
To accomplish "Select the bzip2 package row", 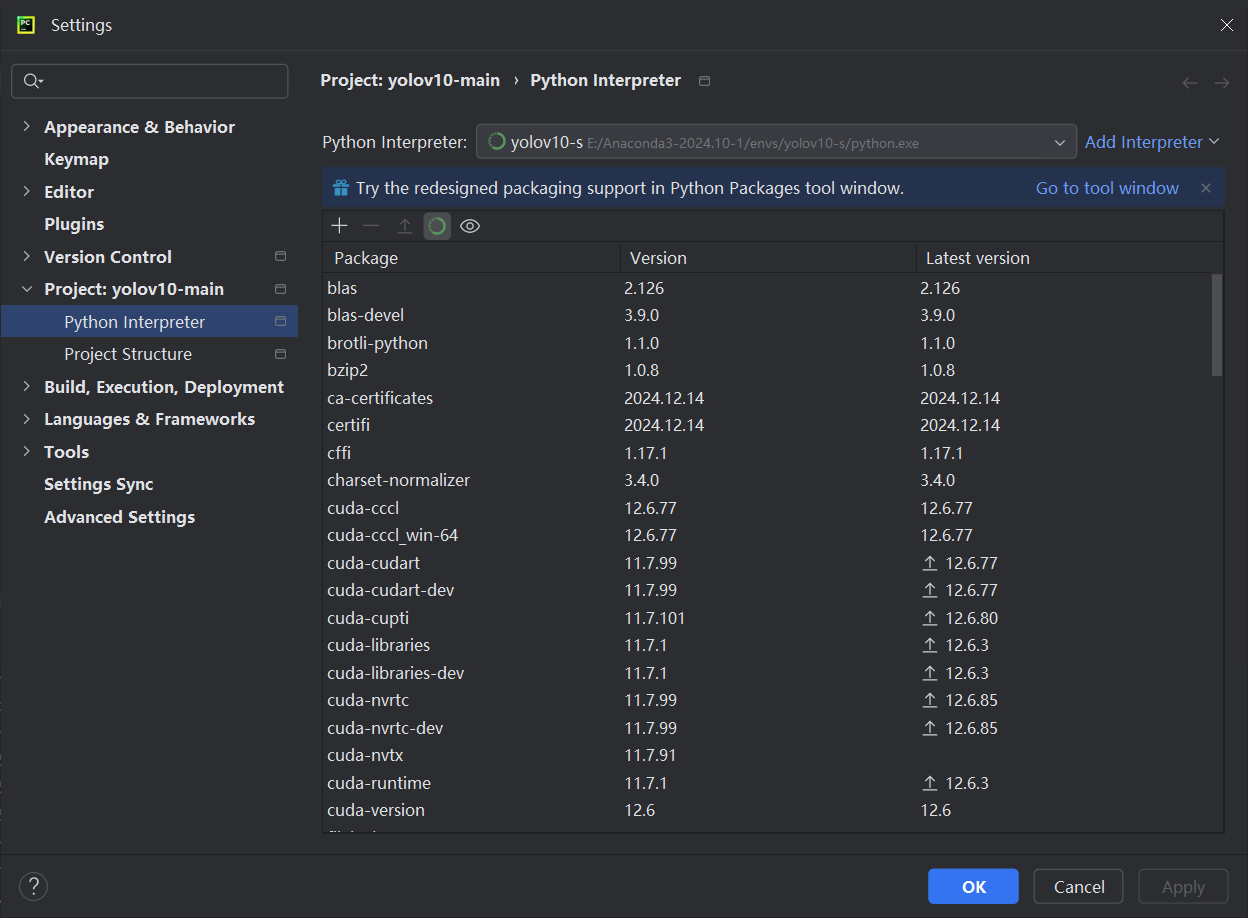I will [766, 370].
